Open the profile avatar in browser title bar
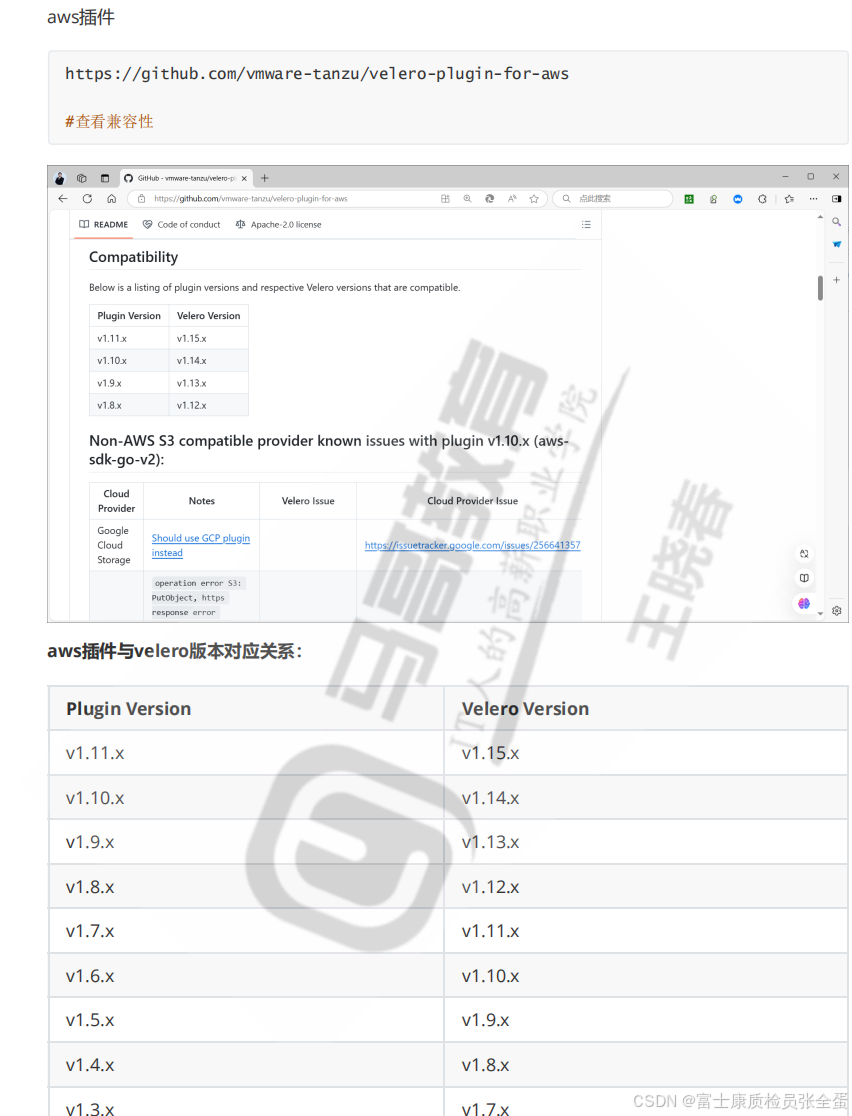852x1116 pixels. pos(60,178)
